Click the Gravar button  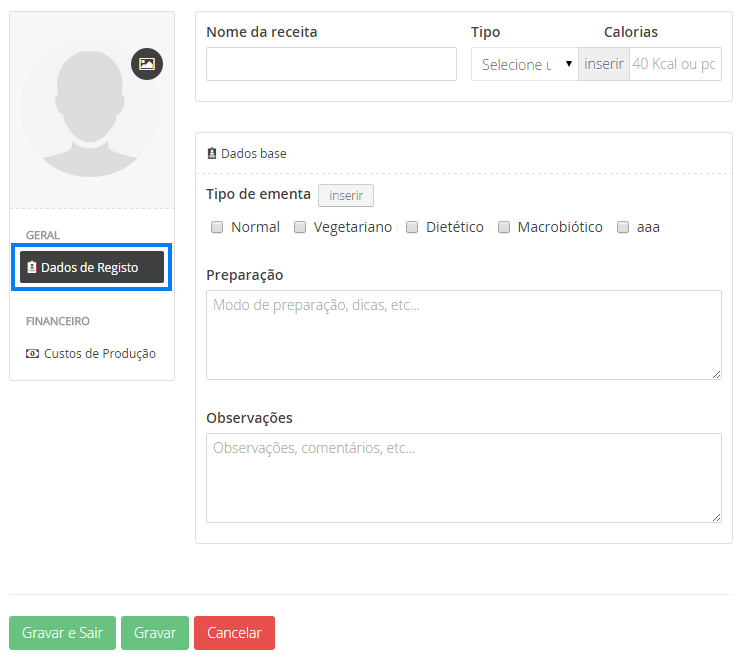tap(155, 633)
